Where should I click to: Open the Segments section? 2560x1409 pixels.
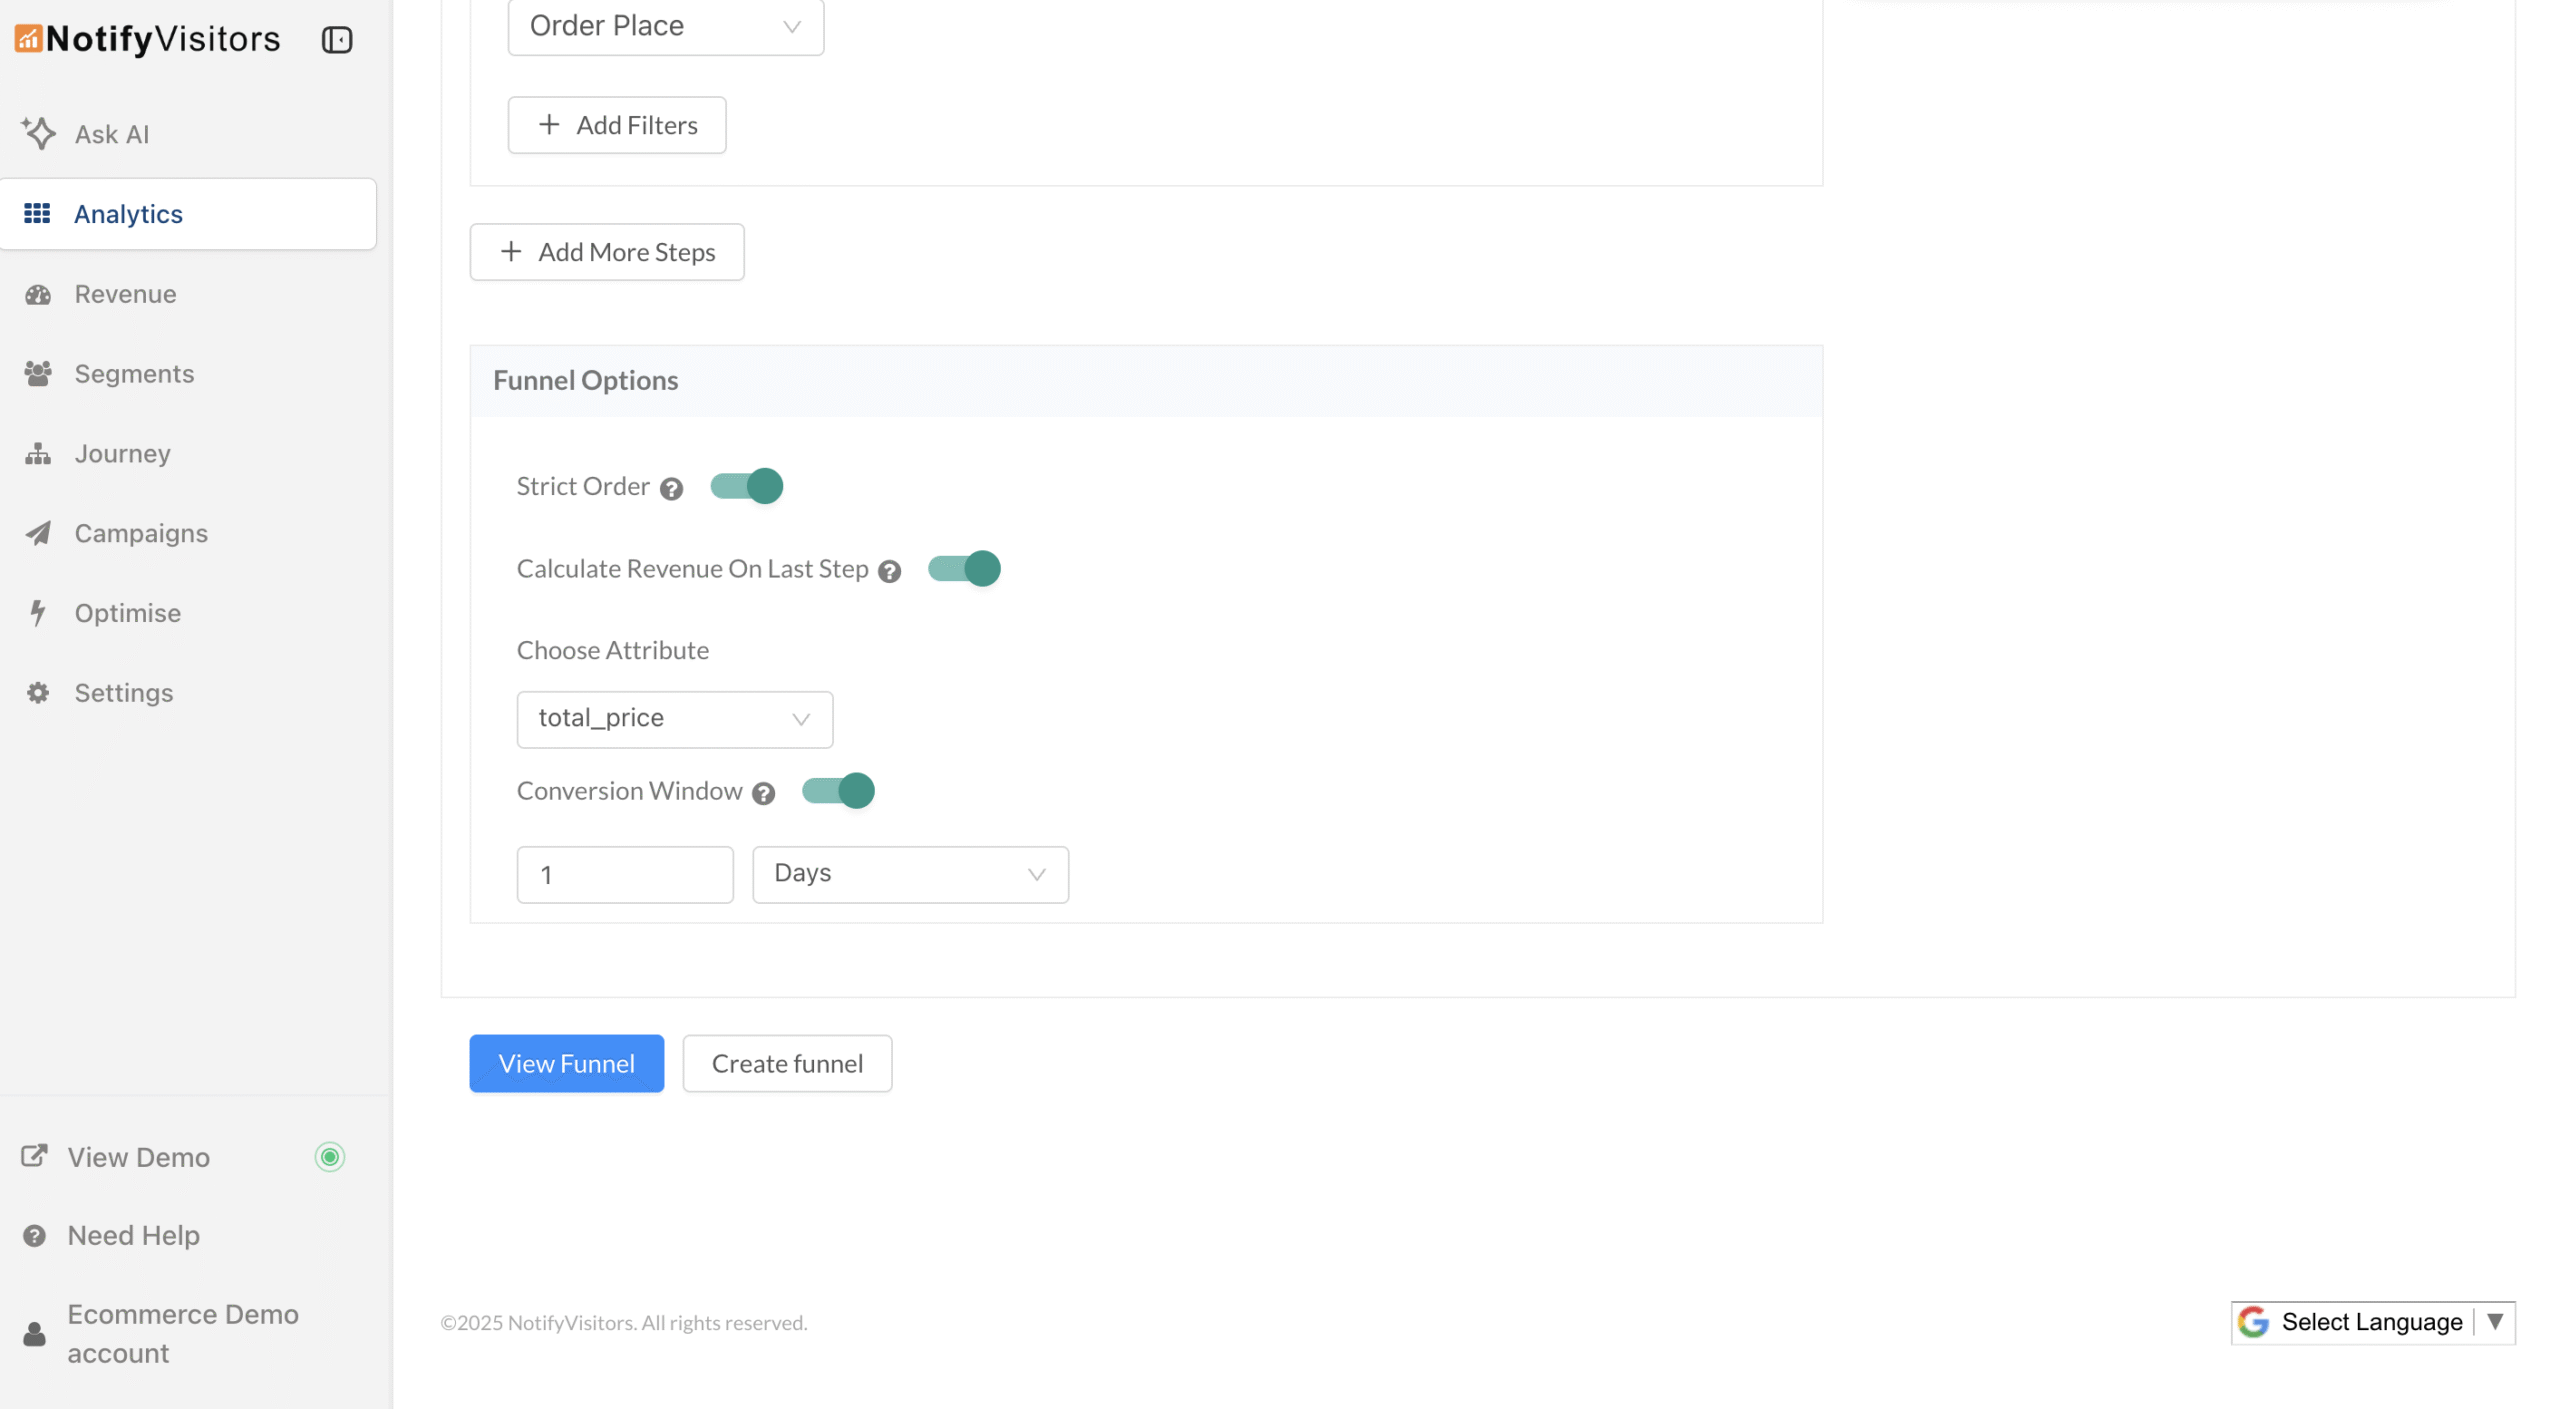[x=134, y=373]
